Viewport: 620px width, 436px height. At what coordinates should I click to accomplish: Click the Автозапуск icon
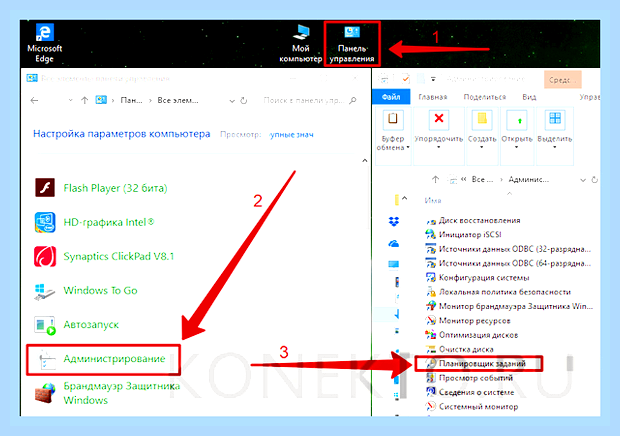coord(45,325)
